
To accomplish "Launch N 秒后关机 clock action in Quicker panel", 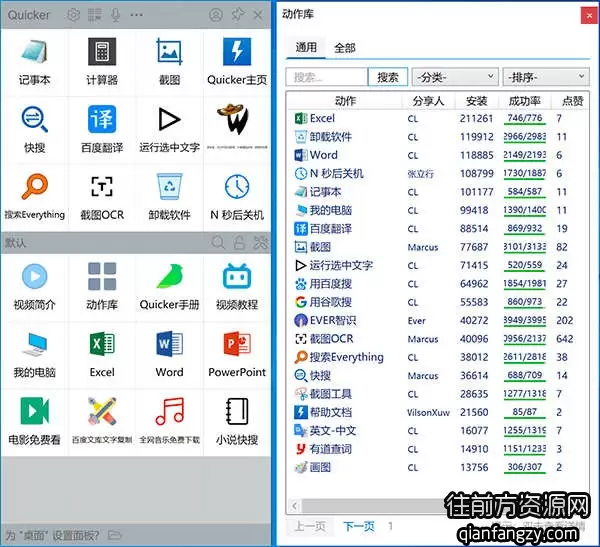I will click(237, 197).
